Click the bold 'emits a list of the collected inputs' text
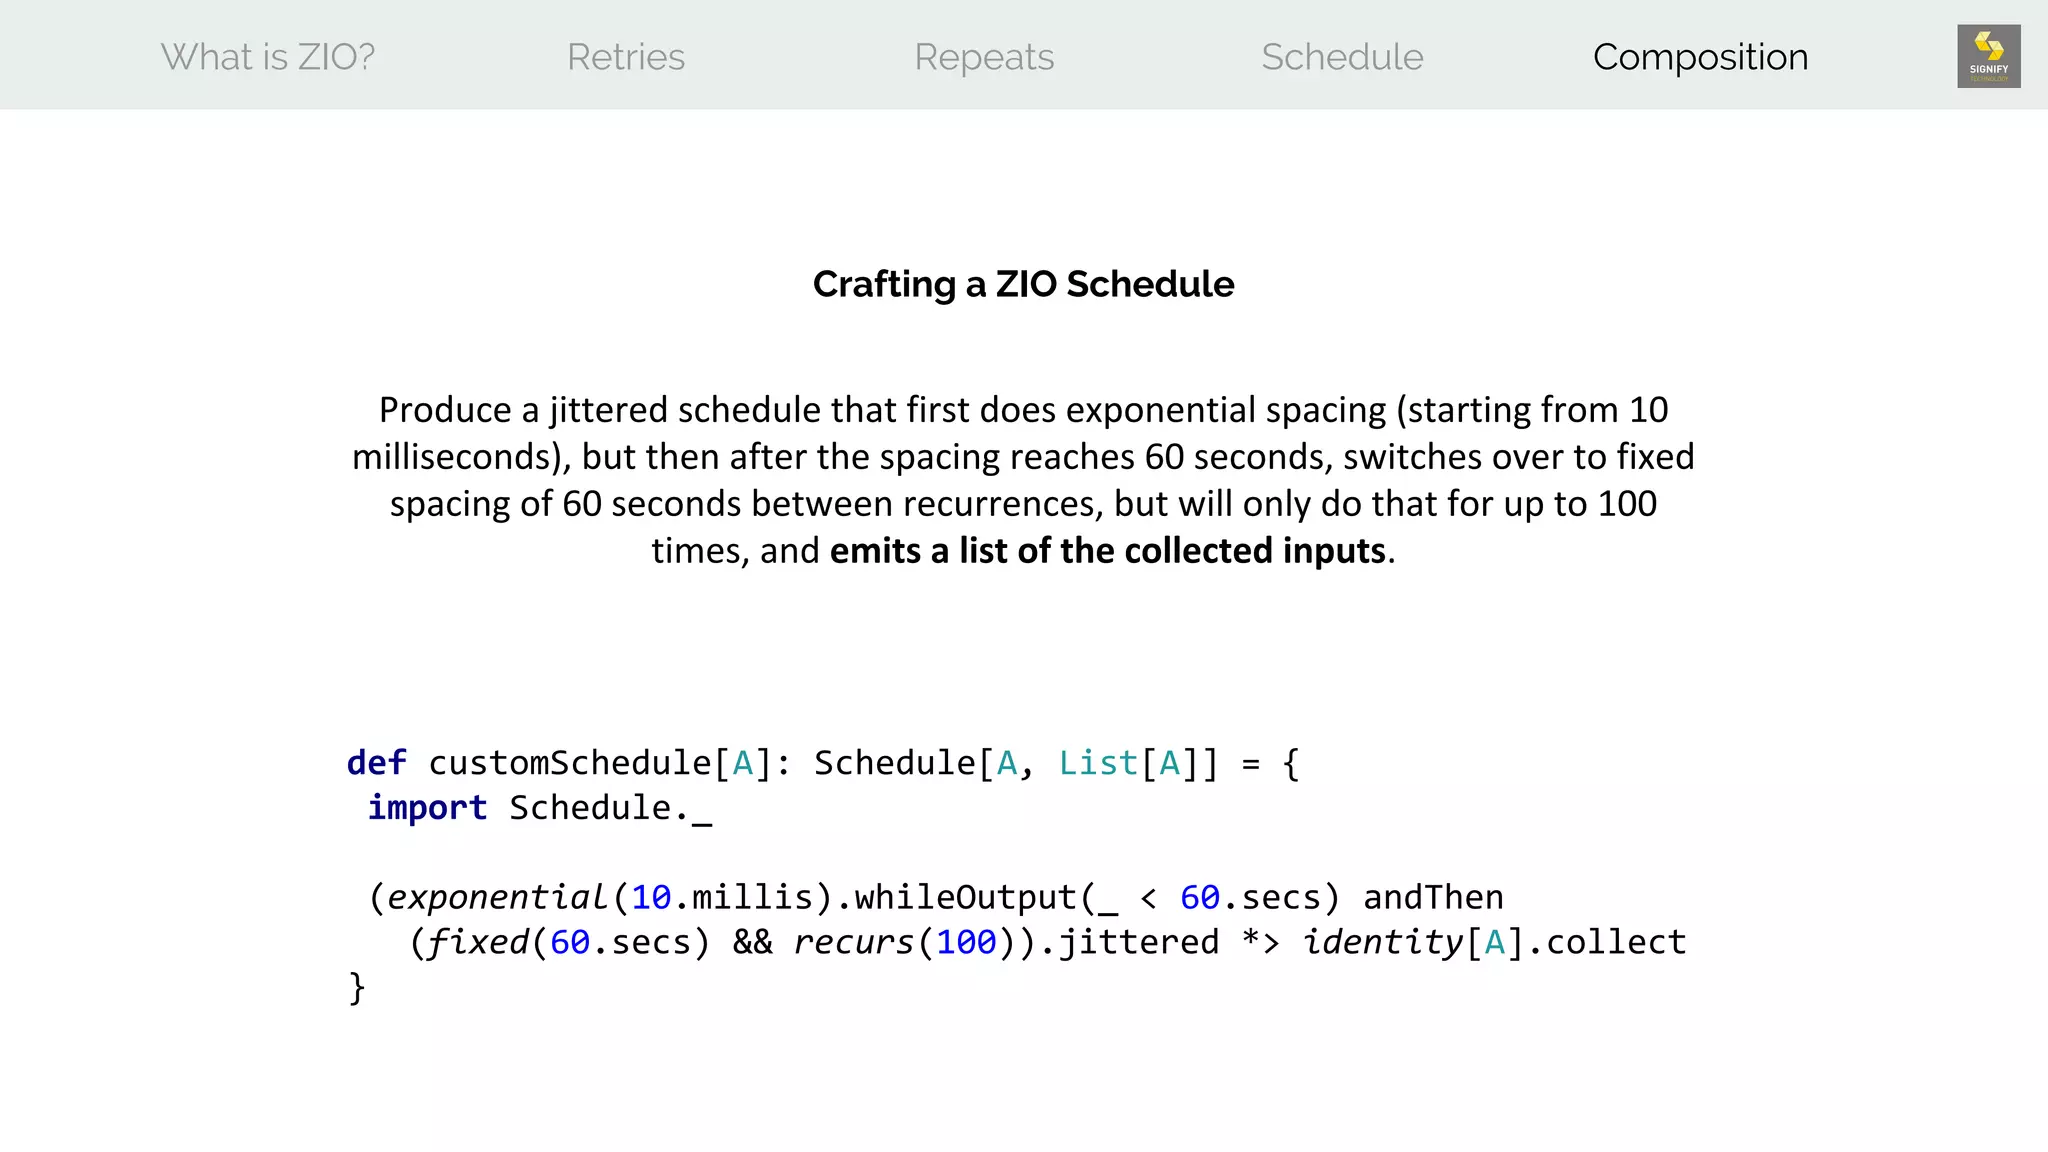The image size is (2048, 1152). (1108, 551)
